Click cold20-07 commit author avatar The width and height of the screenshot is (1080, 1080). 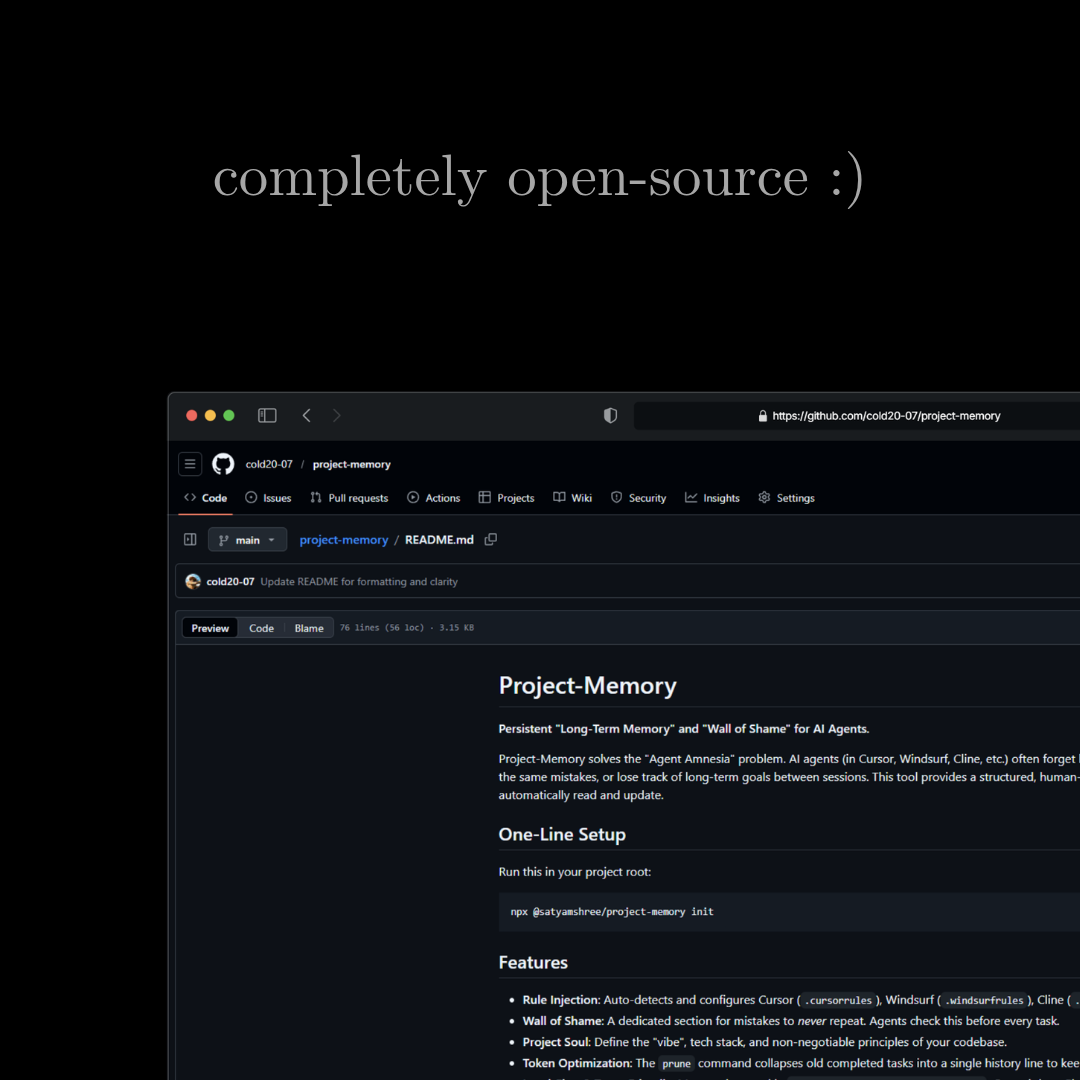click(193, 582)
